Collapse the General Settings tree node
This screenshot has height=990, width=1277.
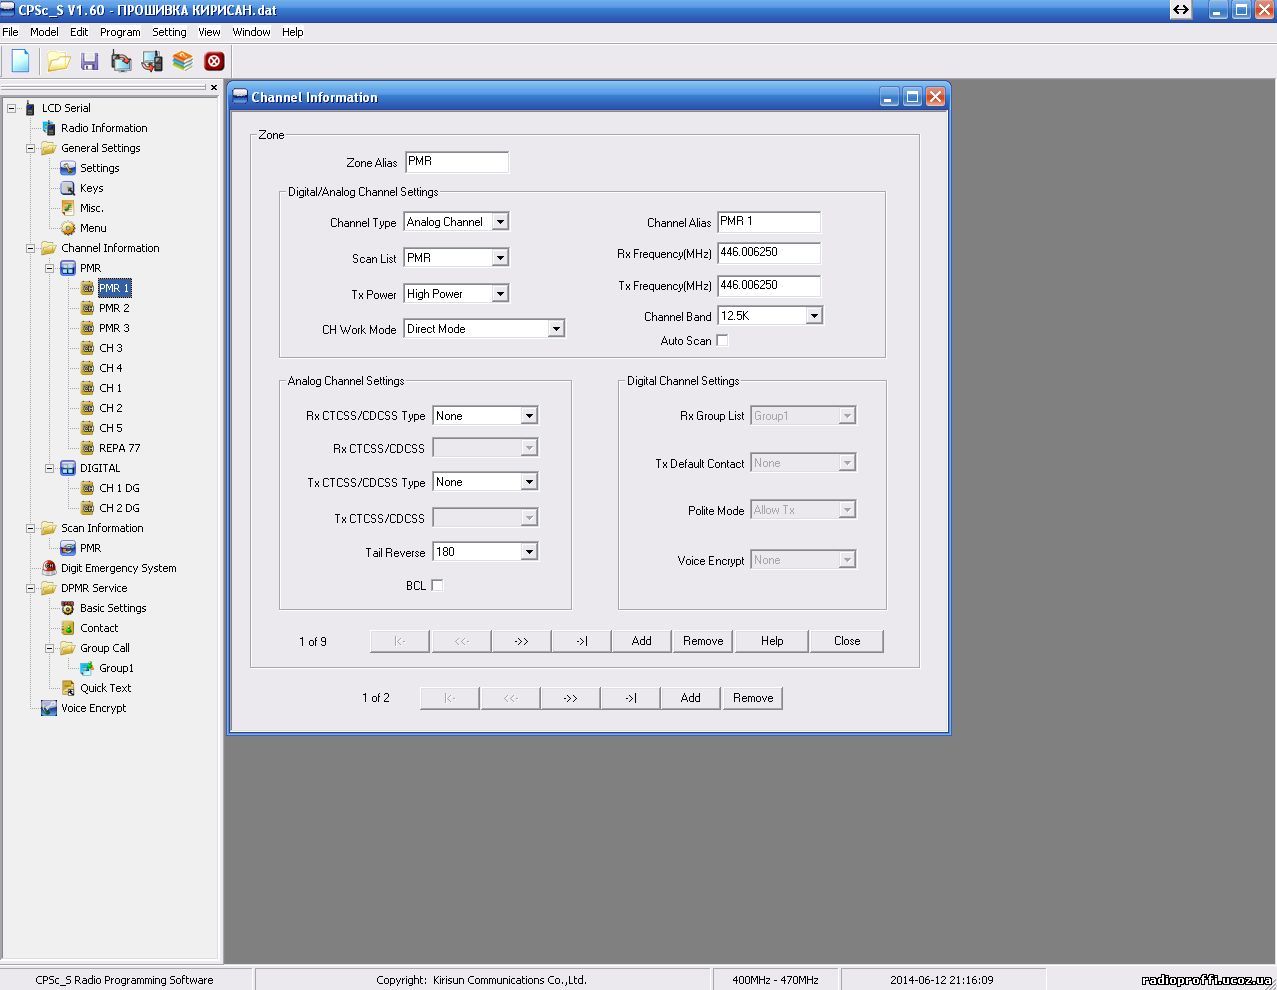click(31, 148)
